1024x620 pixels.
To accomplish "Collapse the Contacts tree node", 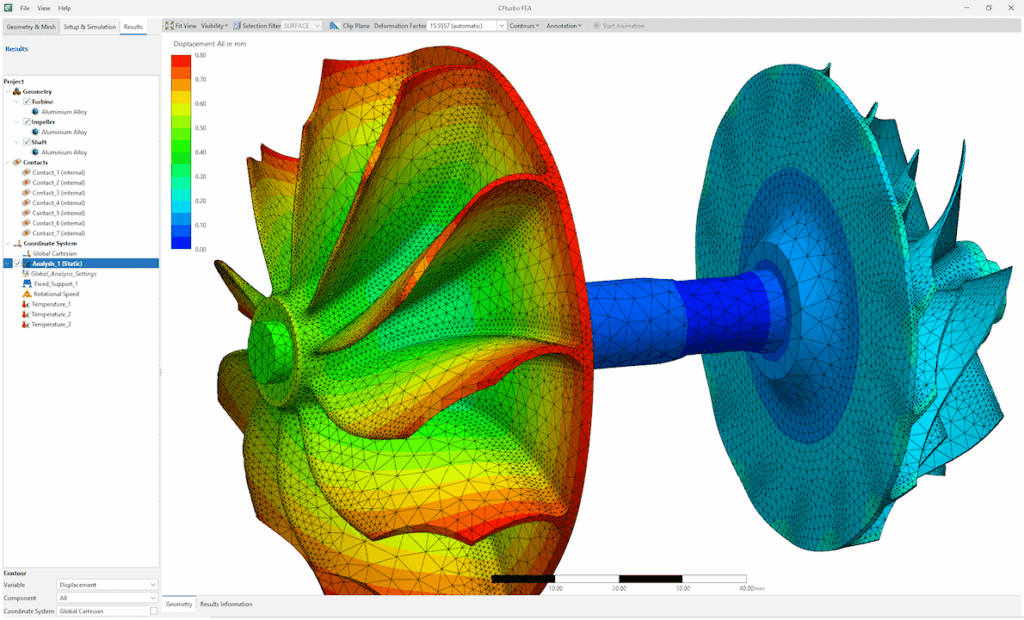I will tap(8, 162).
